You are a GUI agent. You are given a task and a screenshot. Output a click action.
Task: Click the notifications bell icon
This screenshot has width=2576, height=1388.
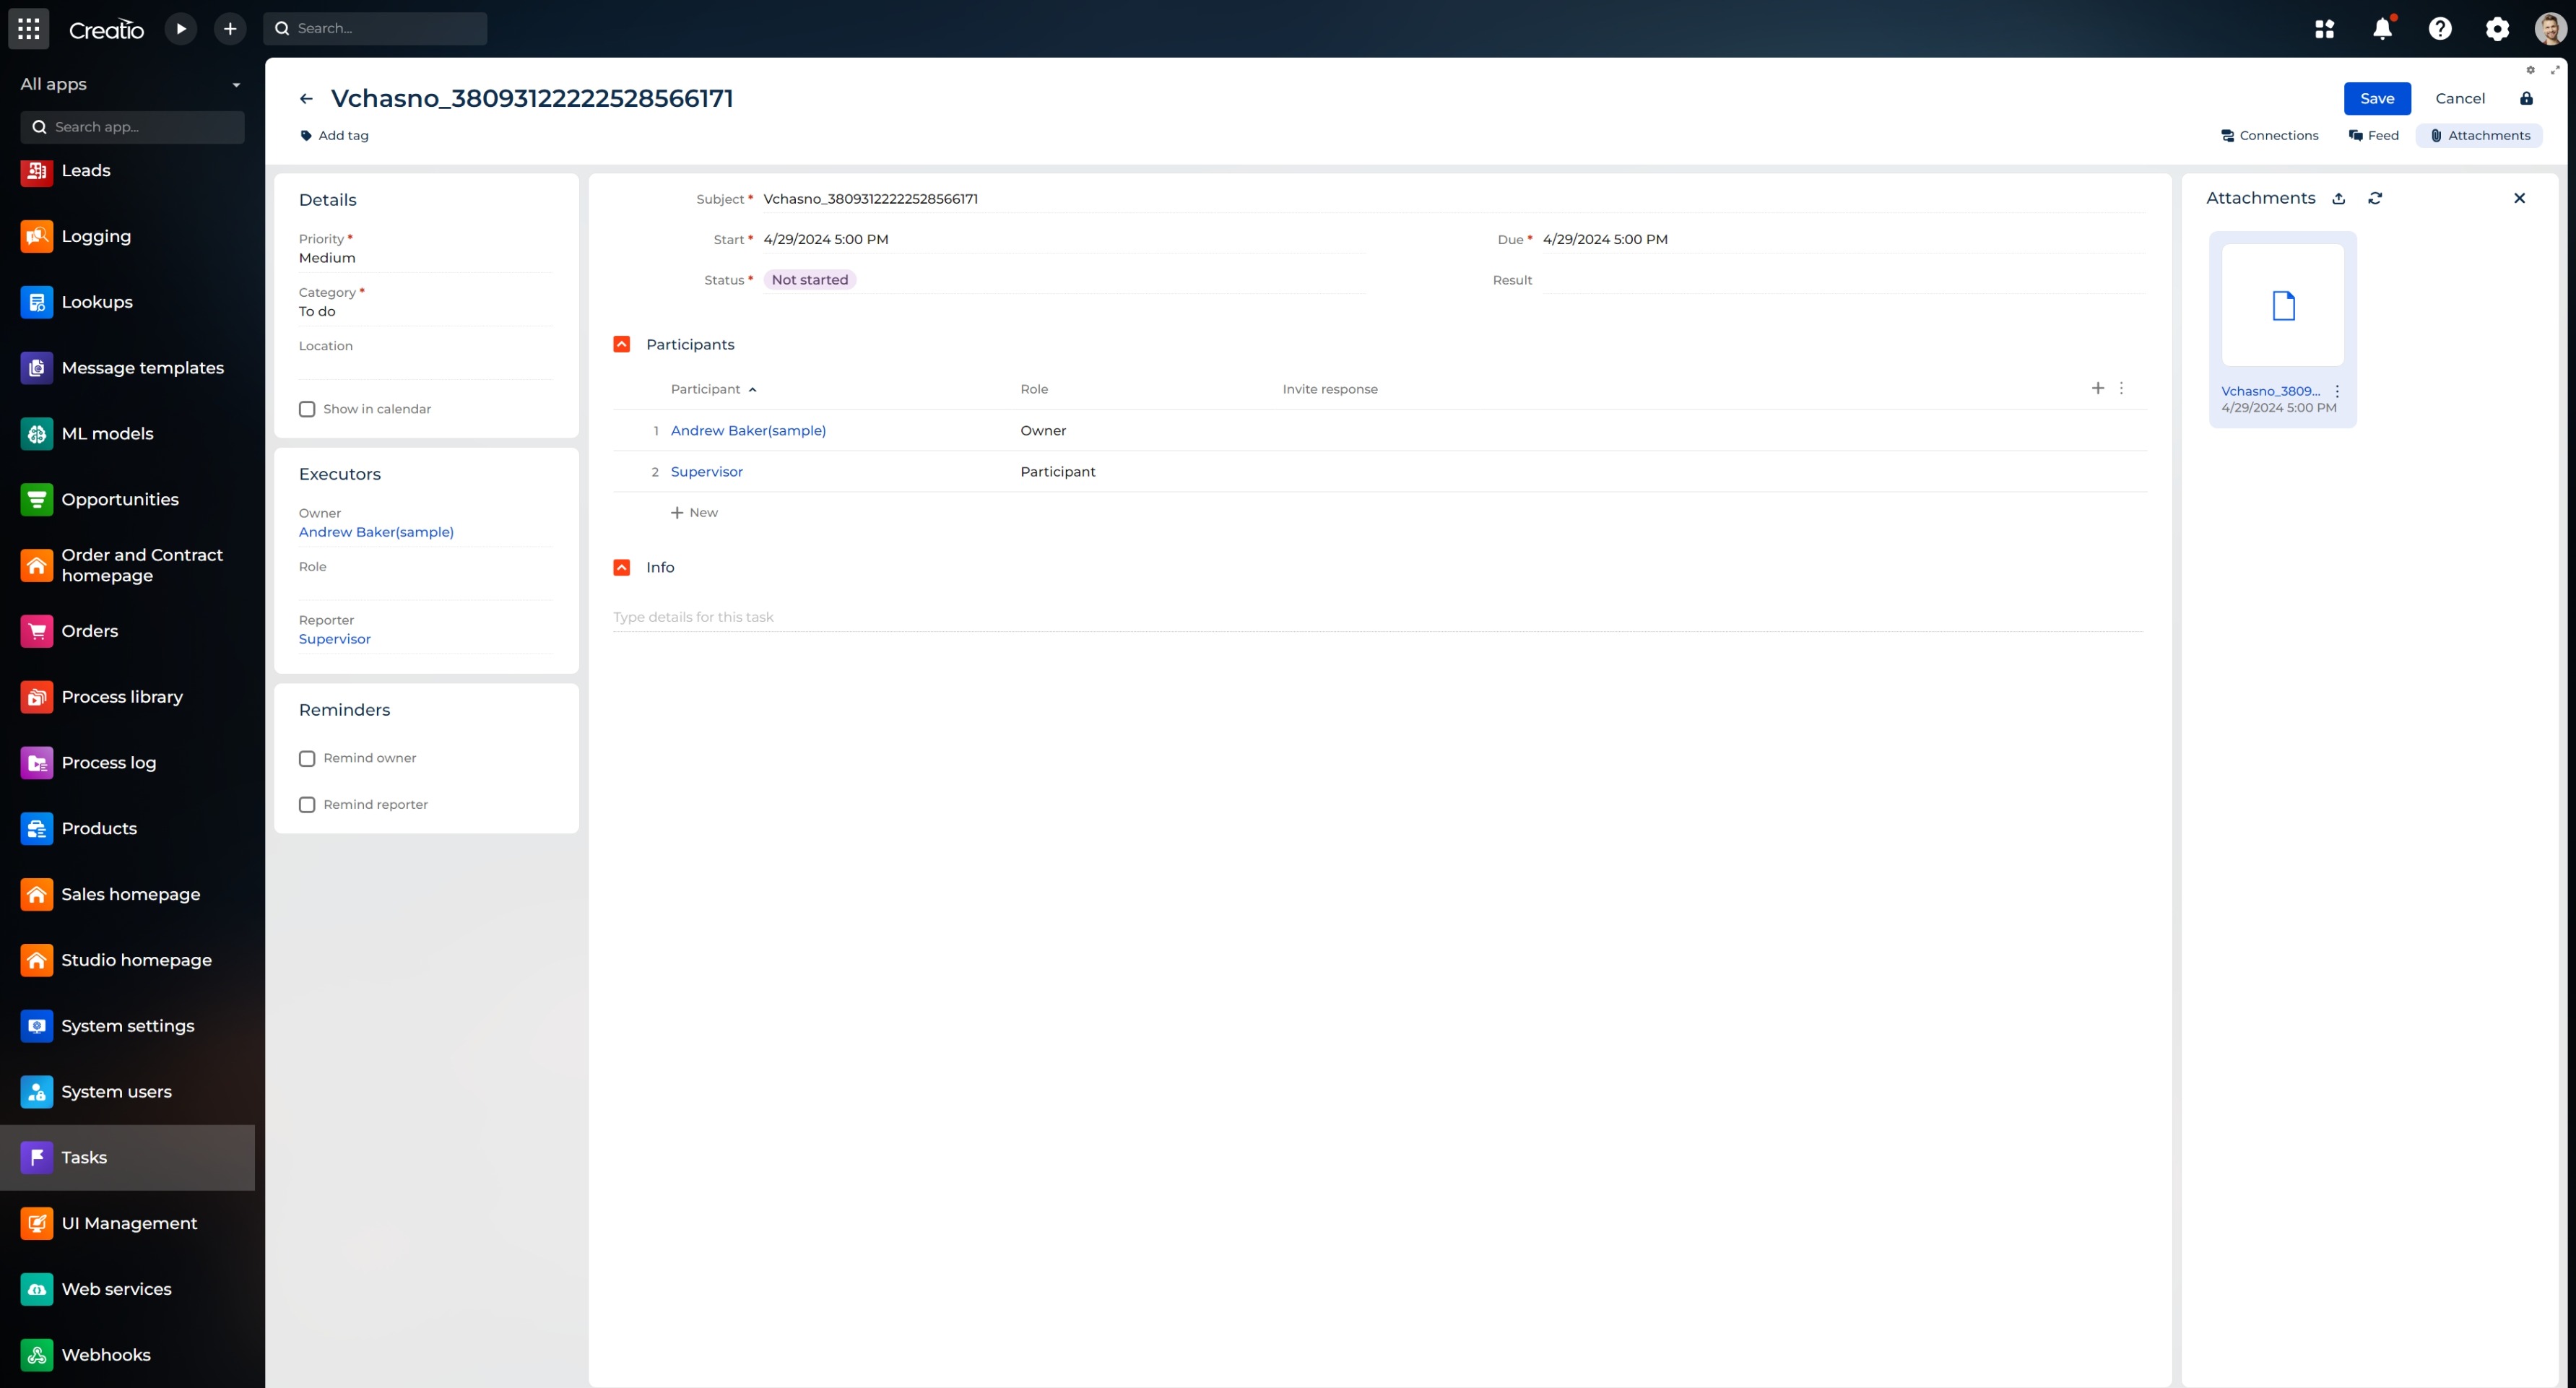pos(2382,29)
